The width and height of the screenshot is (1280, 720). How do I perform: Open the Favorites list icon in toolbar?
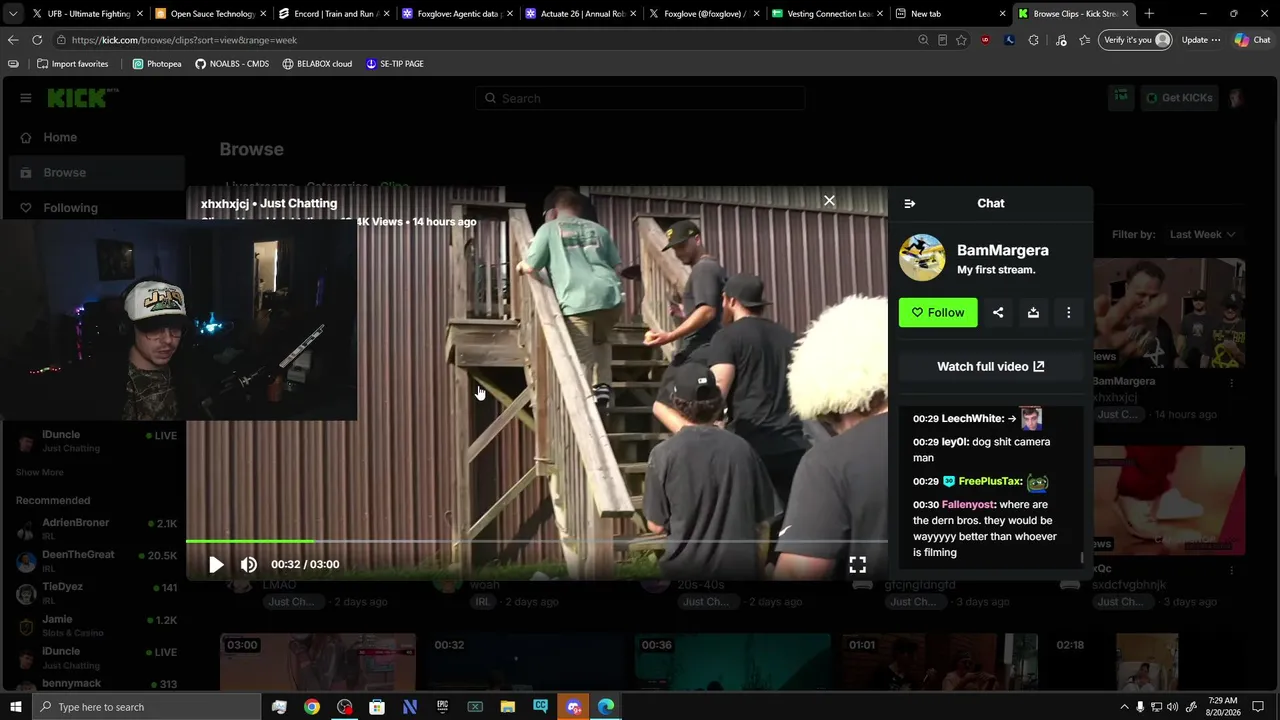1085,40
